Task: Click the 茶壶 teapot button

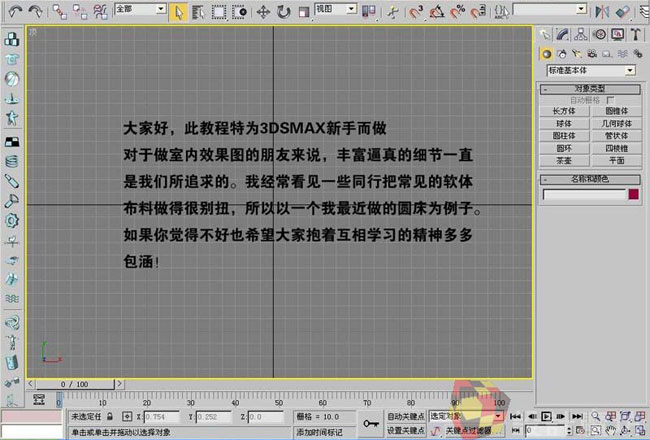Action: point(564,160)
